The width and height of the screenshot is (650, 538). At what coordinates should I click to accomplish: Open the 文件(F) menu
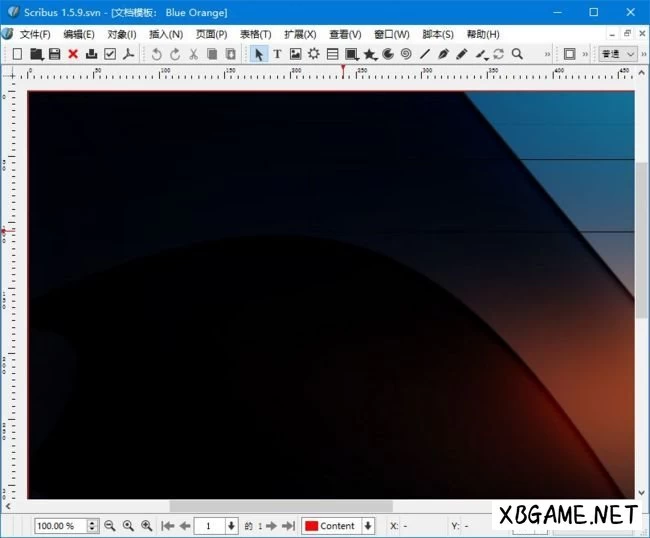[x=35, y=34]
